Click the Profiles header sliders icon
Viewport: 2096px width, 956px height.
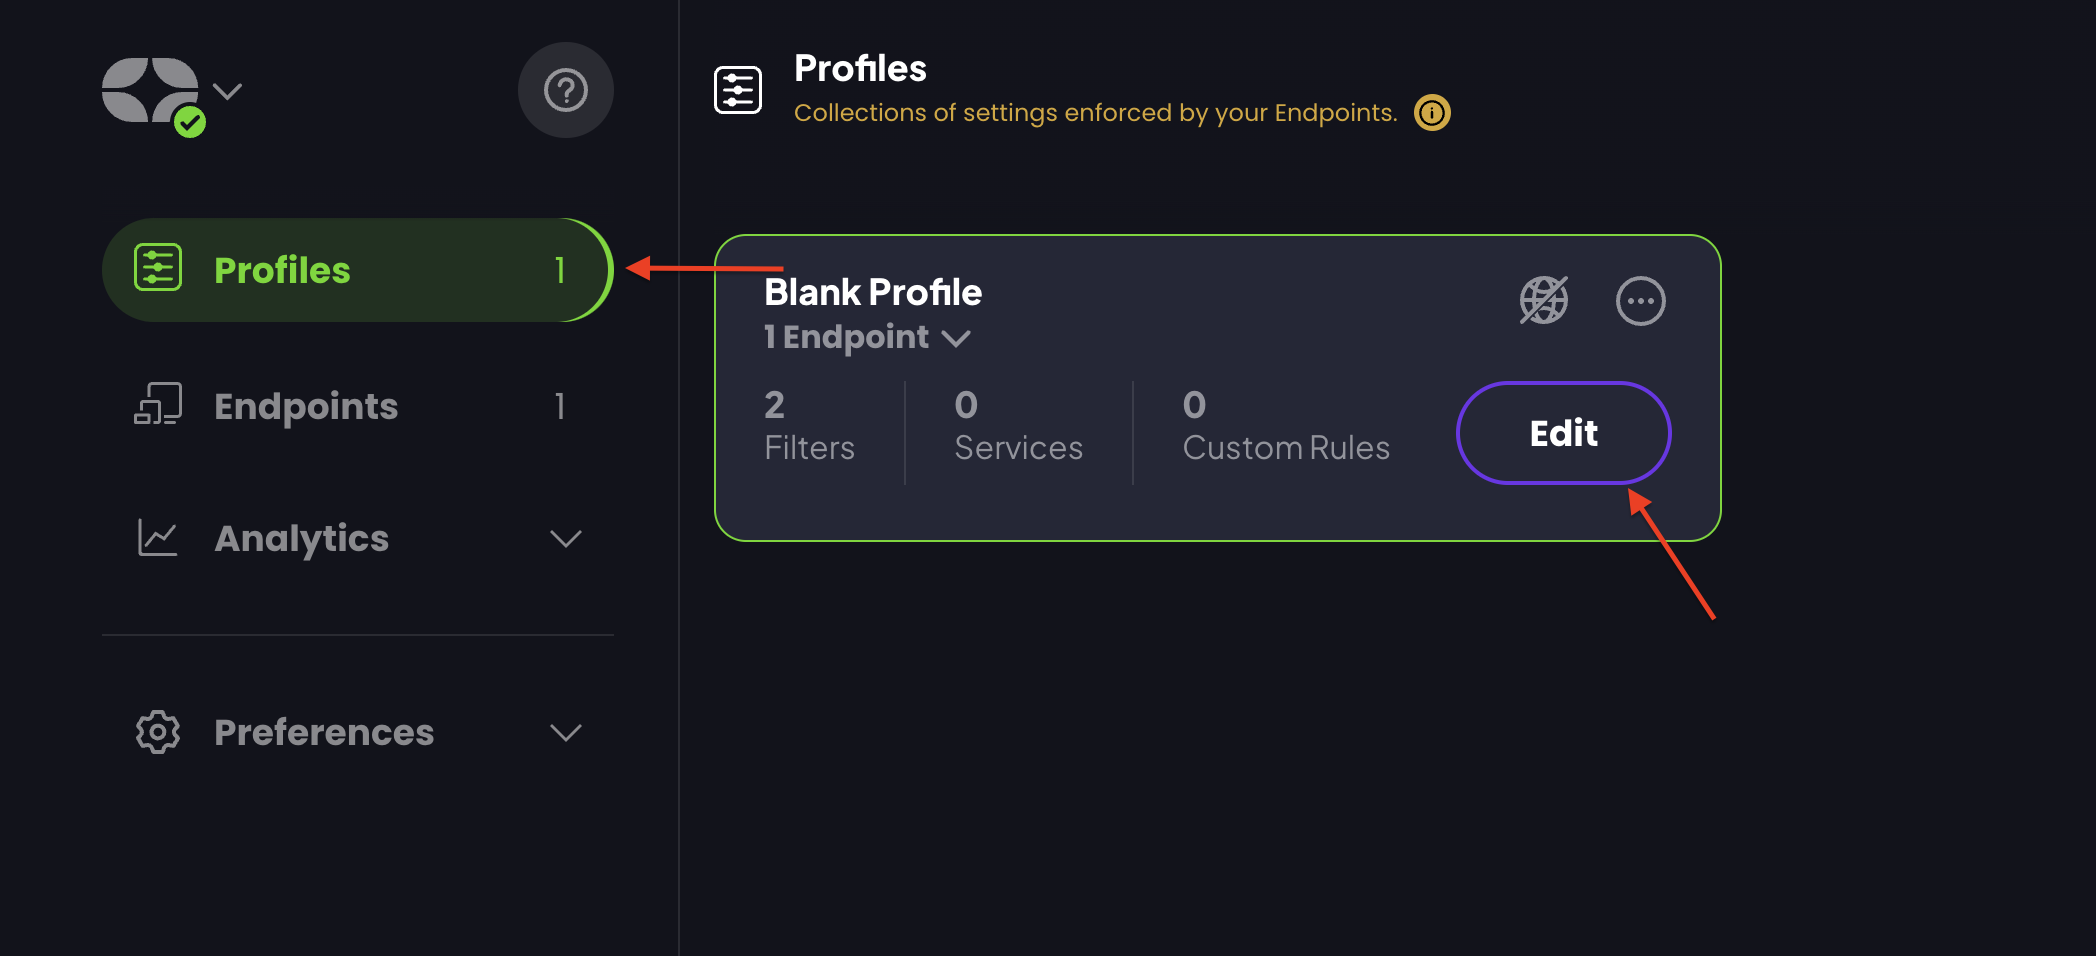point(737,89)
